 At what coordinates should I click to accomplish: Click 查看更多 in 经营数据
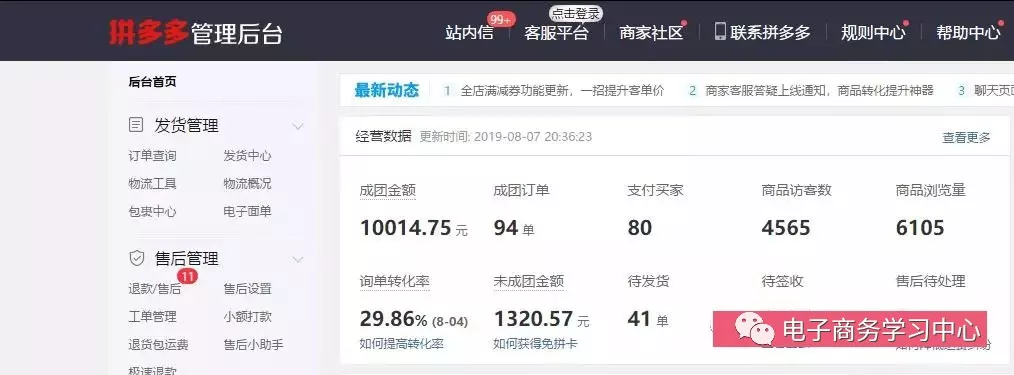966,137
